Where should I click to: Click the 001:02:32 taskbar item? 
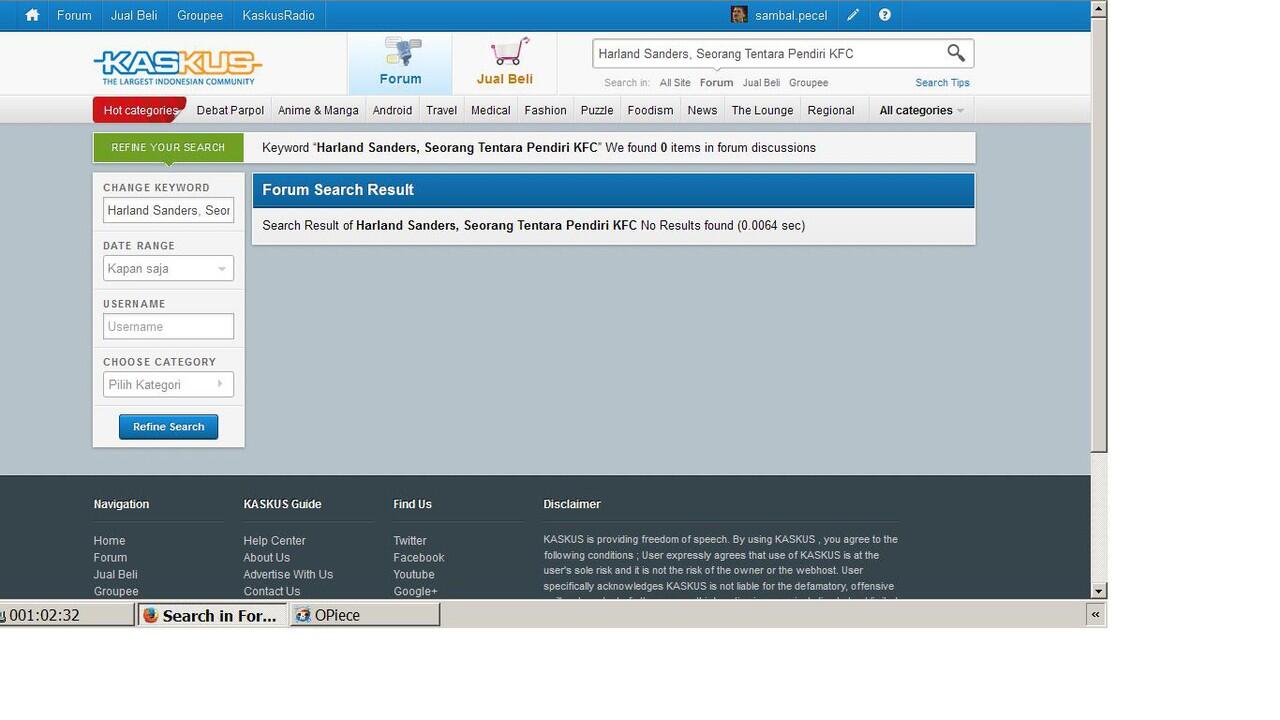pyautogui.click(x=66, y=615)
